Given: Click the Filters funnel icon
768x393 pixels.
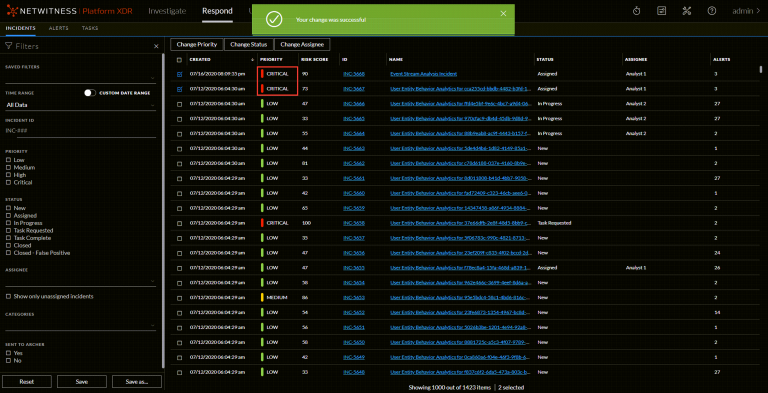Looking at the screenshot, I should (x=8, y=46).
